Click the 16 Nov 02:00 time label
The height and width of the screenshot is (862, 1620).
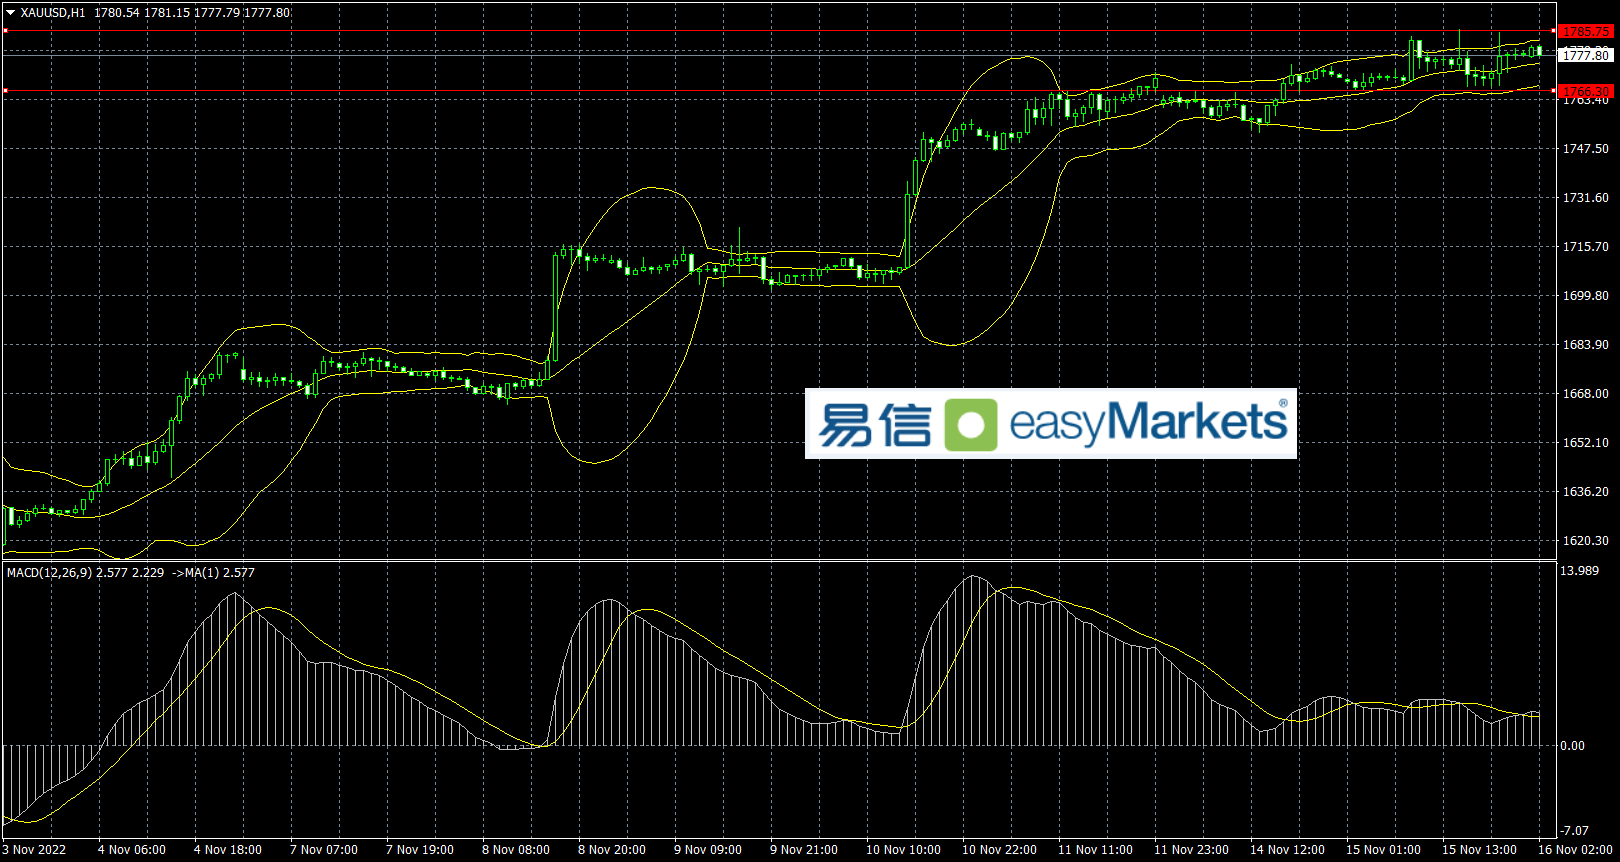tap(1575, 850)
